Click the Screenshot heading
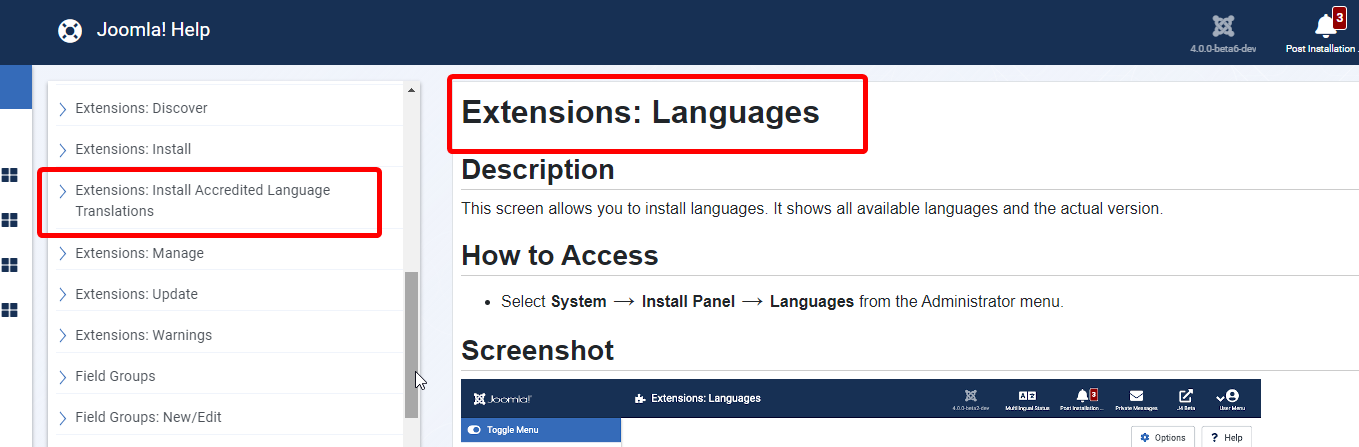 (537, 350)
